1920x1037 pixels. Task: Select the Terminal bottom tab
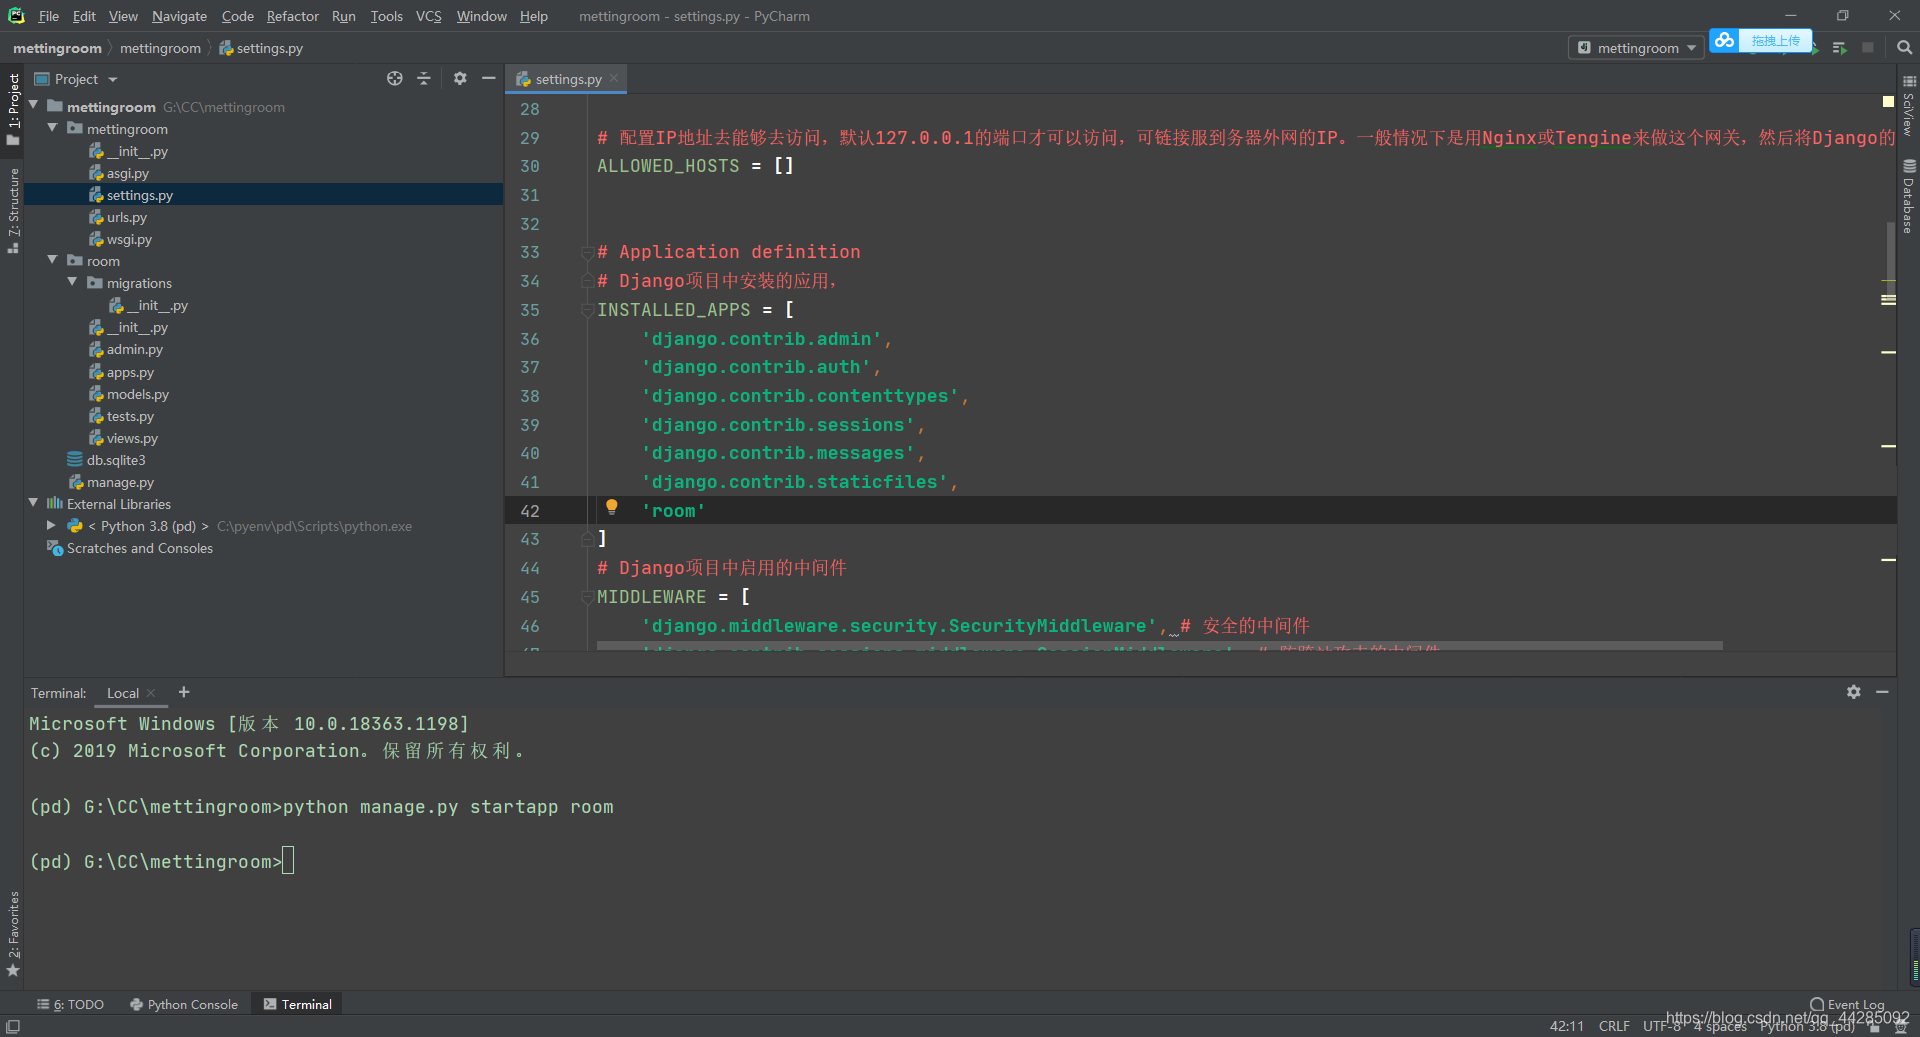(x=297, y=1004)
